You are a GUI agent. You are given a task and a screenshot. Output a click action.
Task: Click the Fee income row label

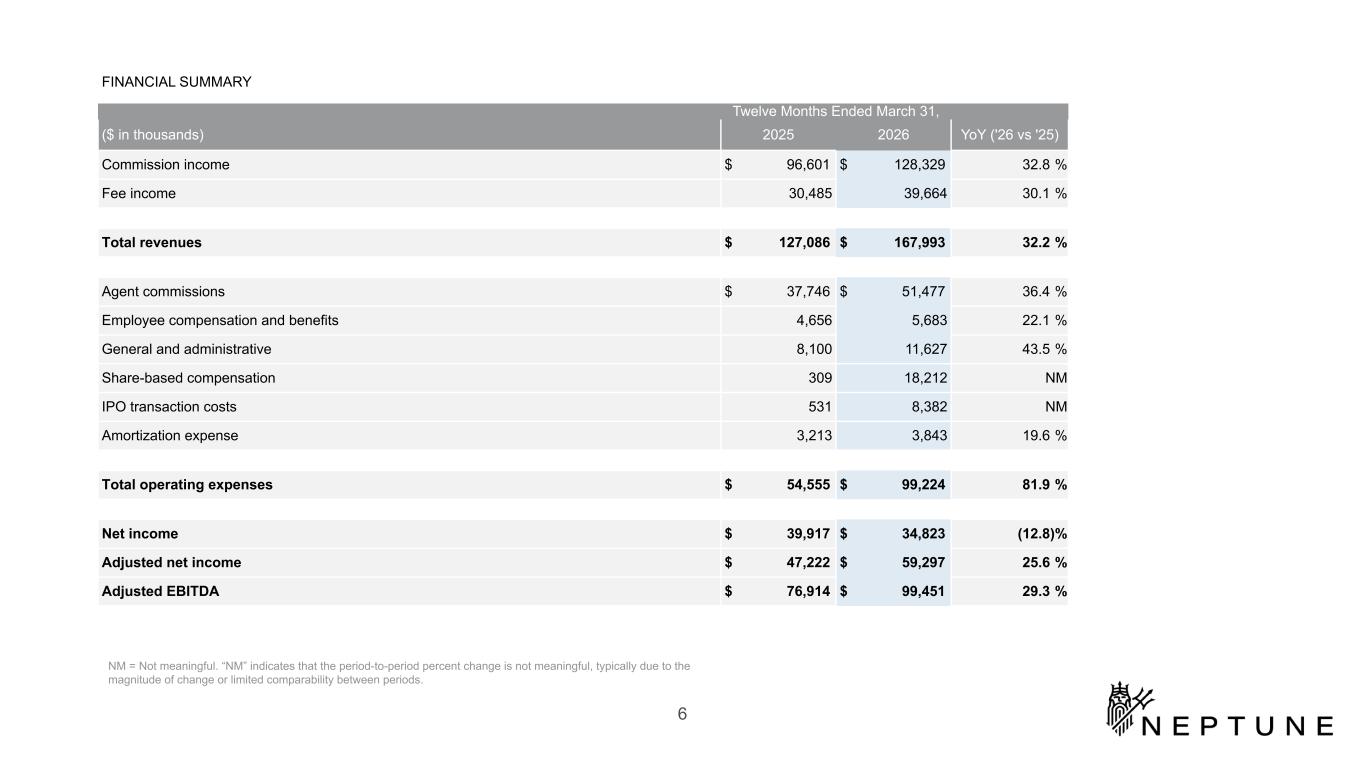pos(139,194)
